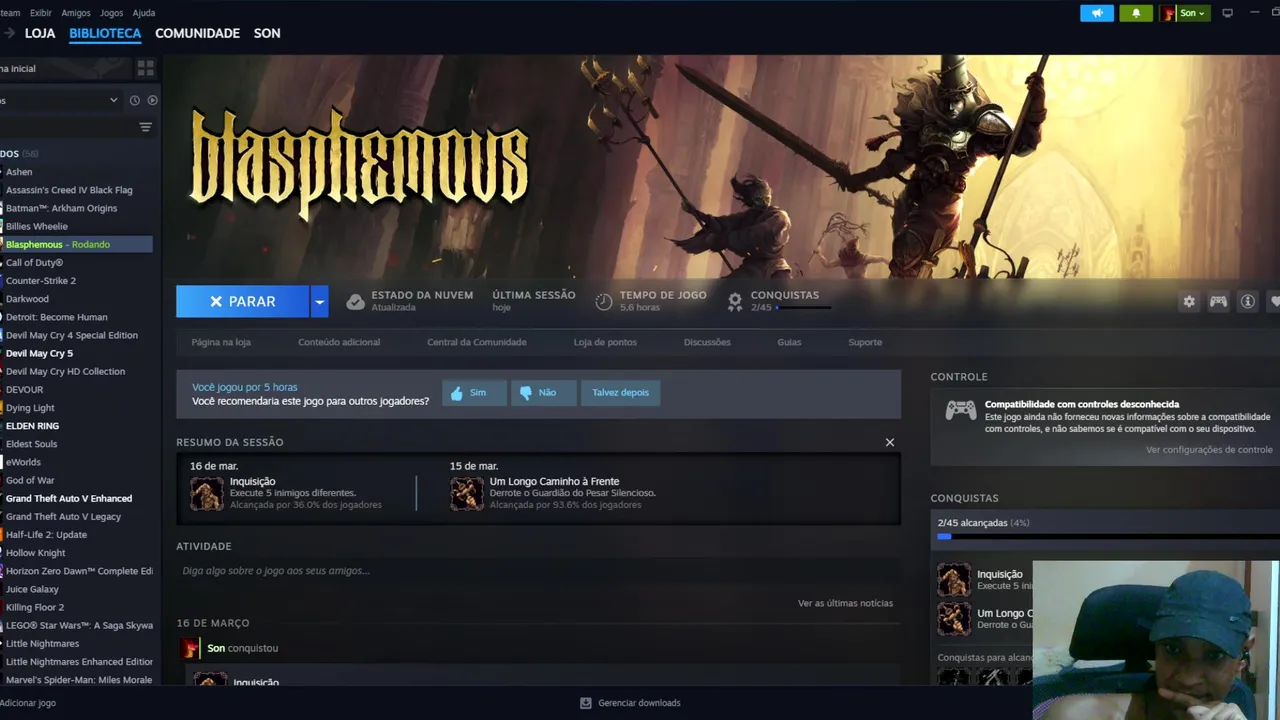
Task: Open Loja de pontos link
Action: coord(605,342)
